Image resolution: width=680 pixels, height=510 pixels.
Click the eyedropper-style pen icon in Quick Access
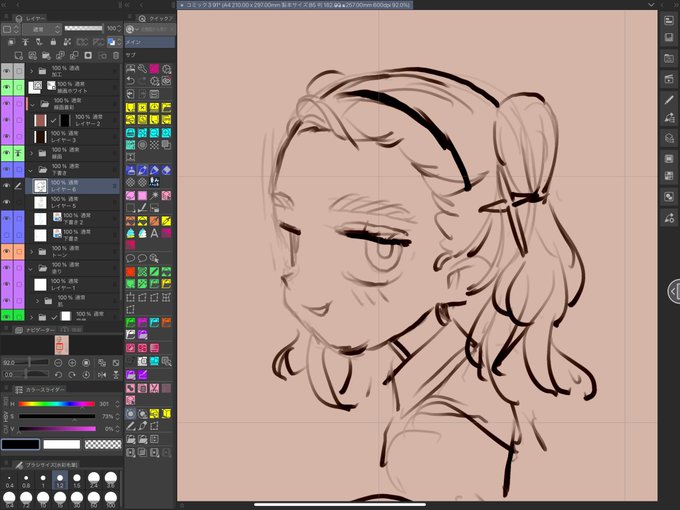[x=142, y=426]
